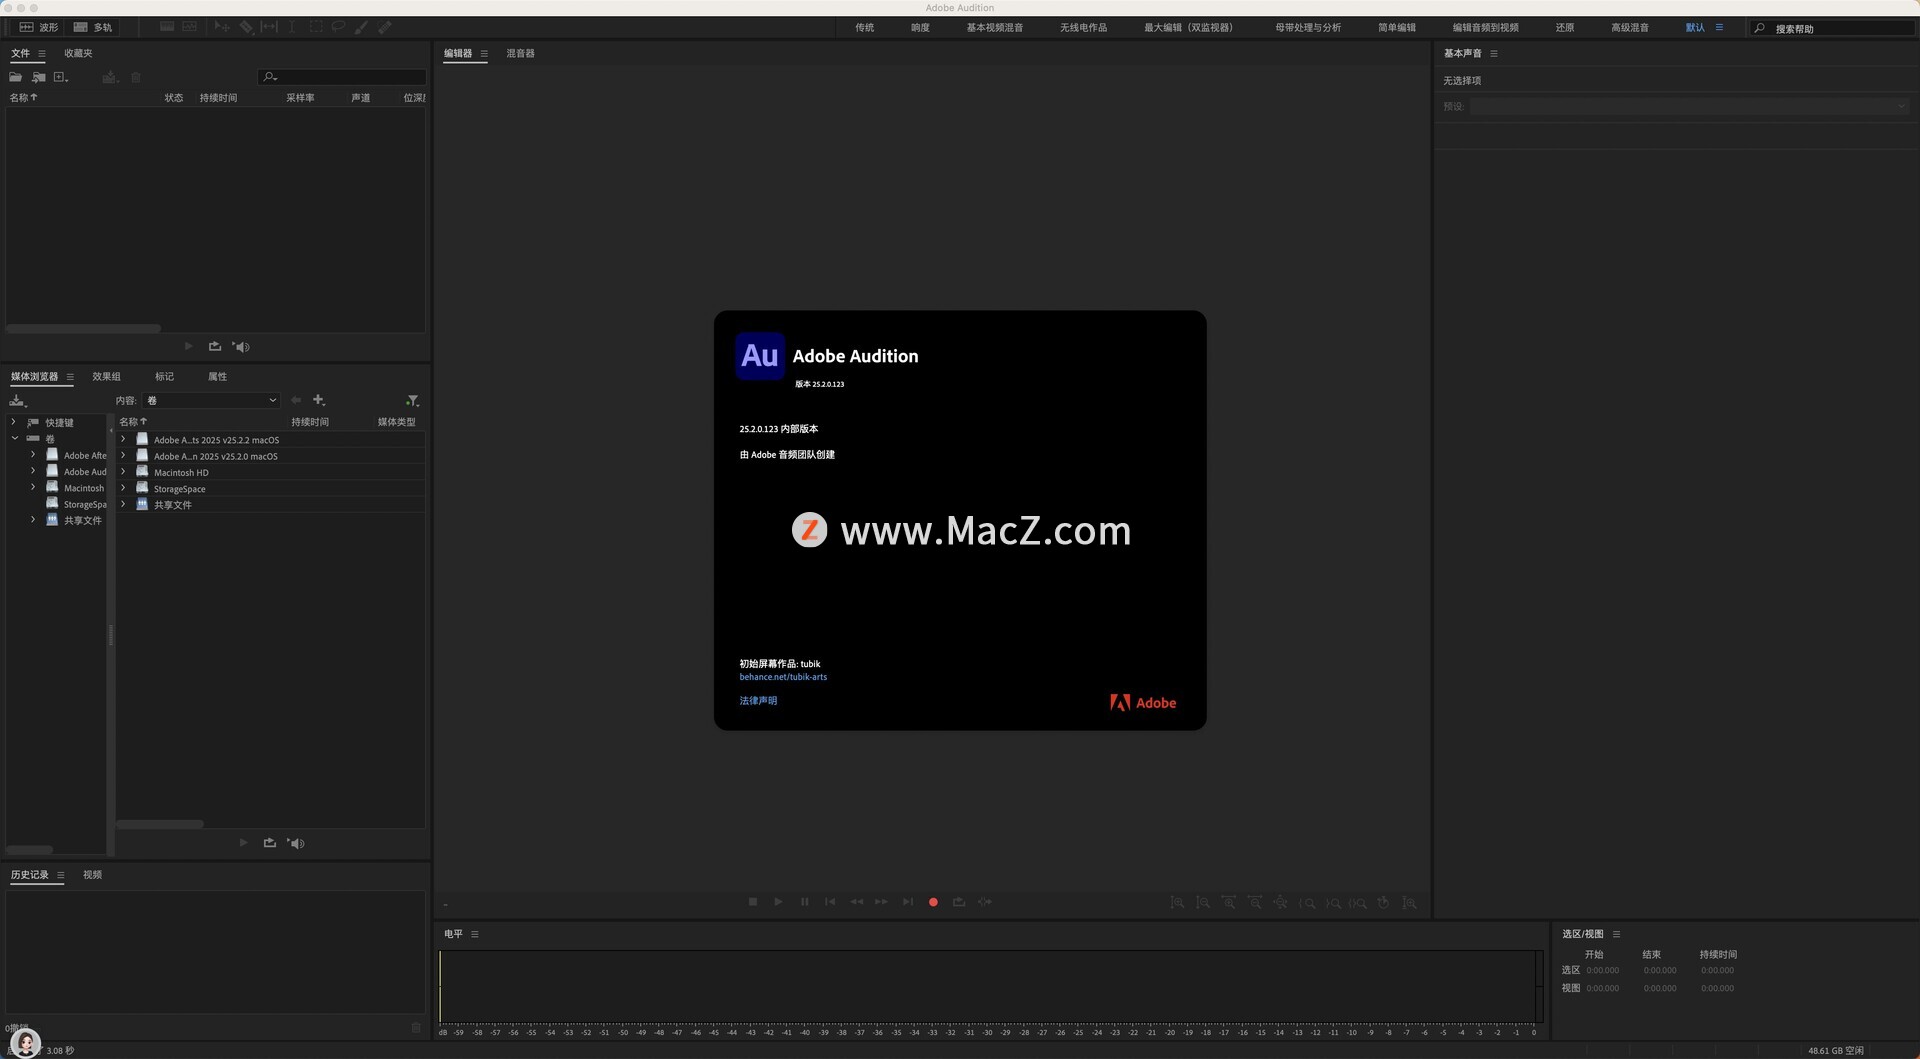Click the Stop transport button

click(x=753, y=902)
